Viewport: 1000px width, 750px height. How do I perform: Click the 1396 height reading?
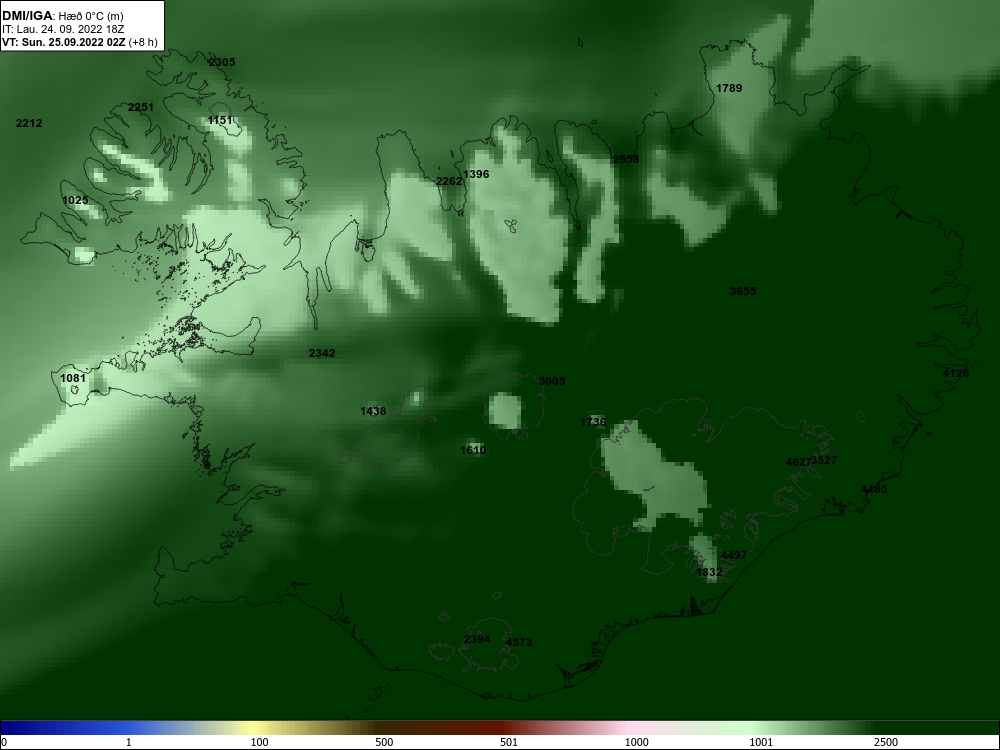[x=476, y=174]
